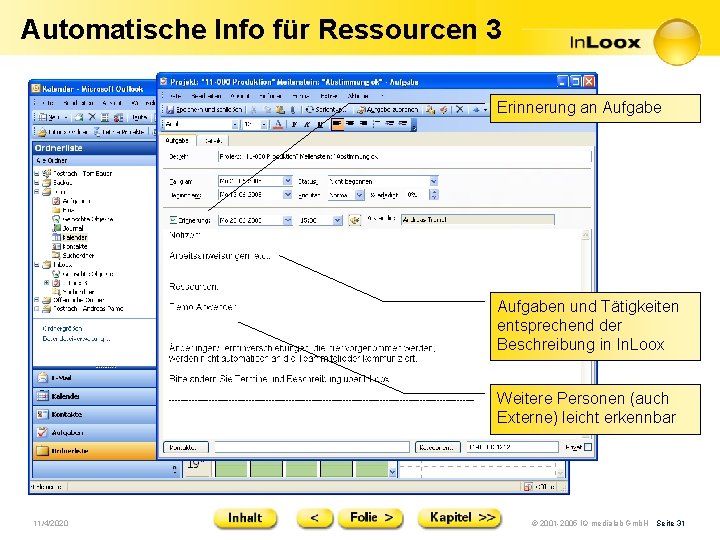This screenshot has width=720, height=540.
Task: Select align right in formatting toolbar
Action: 363,124
